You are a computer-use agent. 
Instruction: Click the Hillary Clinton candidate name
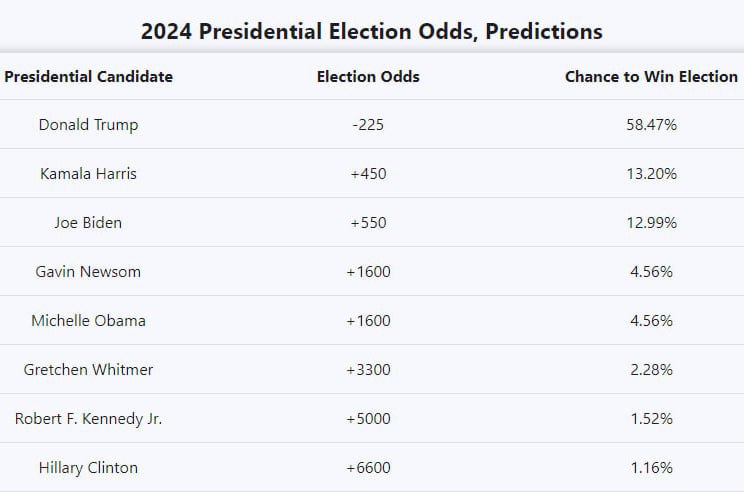[88, 468]
